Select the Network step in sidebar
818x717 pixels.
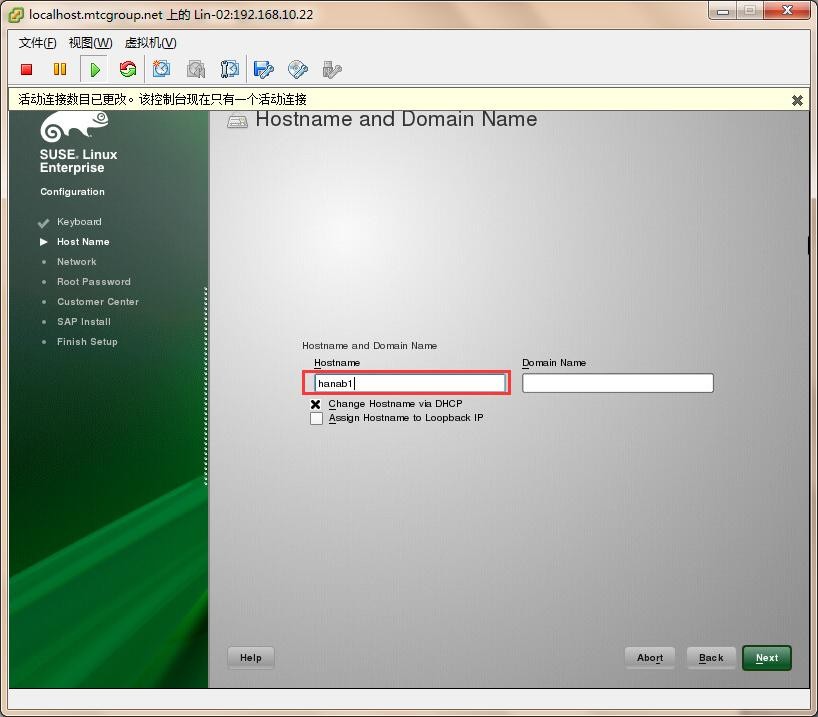coord(77,261)
